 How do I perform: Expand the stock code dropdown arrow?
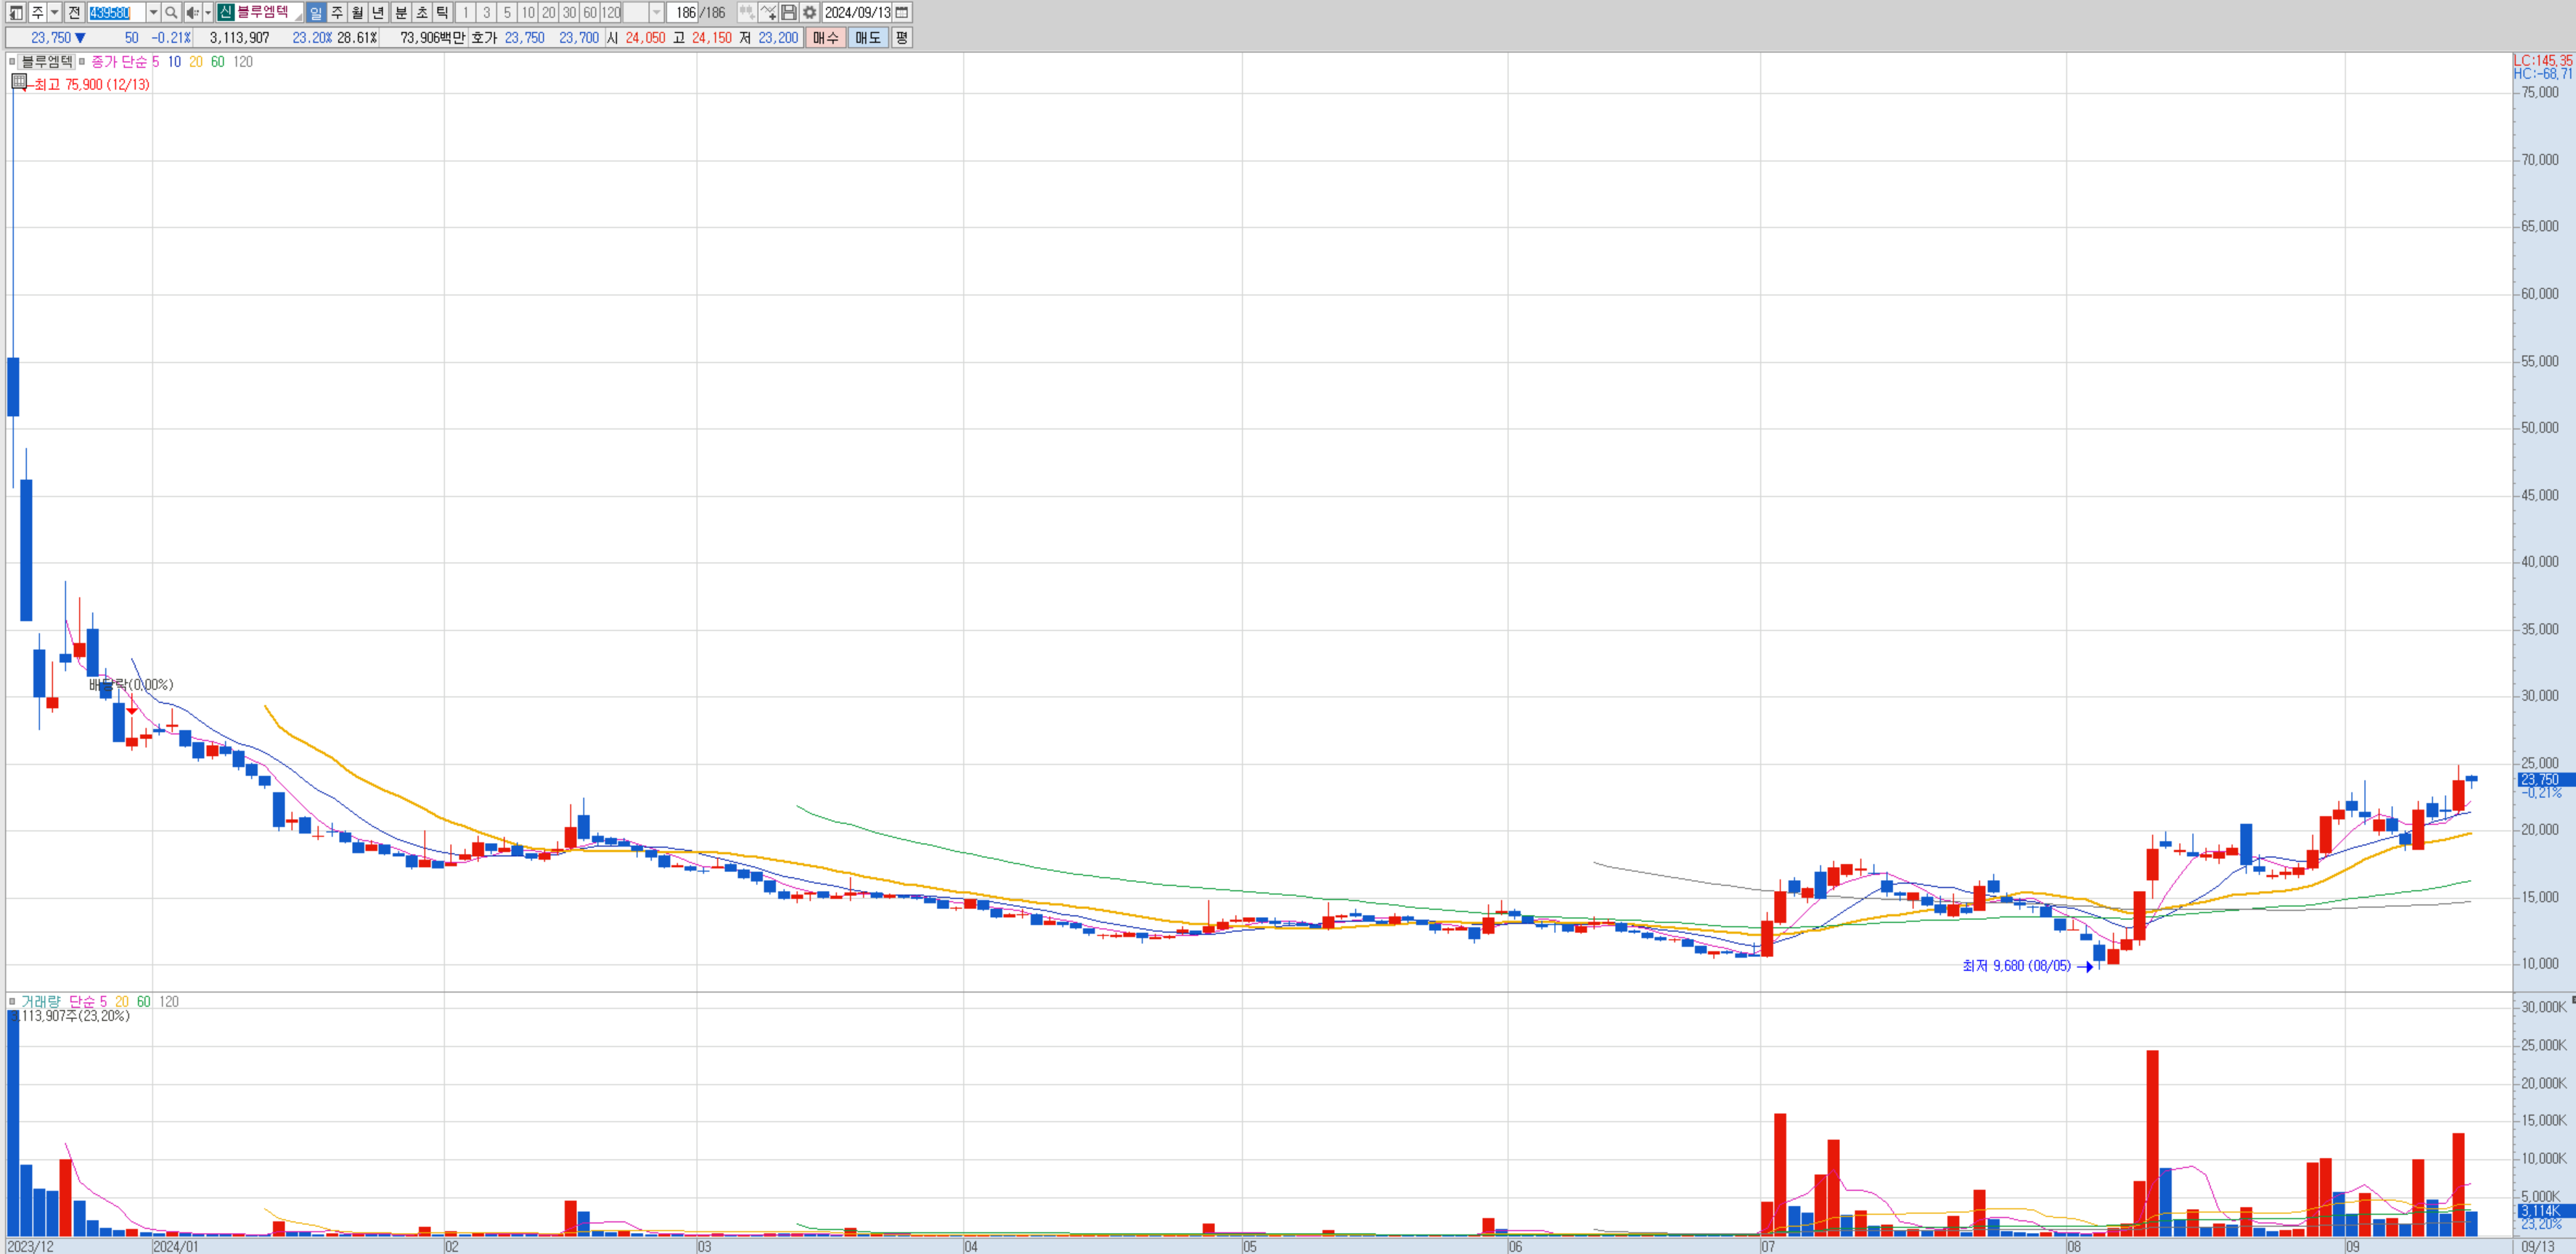(153, 12)
